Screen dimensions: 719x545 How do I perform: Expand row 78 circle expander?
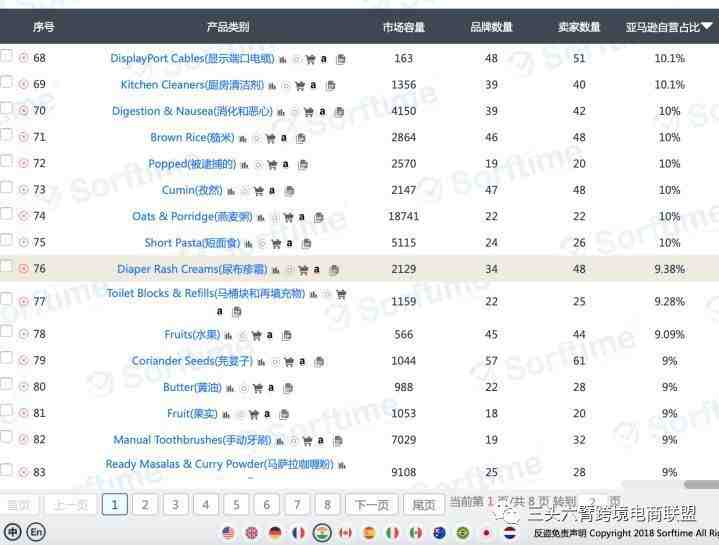(23, 334)
